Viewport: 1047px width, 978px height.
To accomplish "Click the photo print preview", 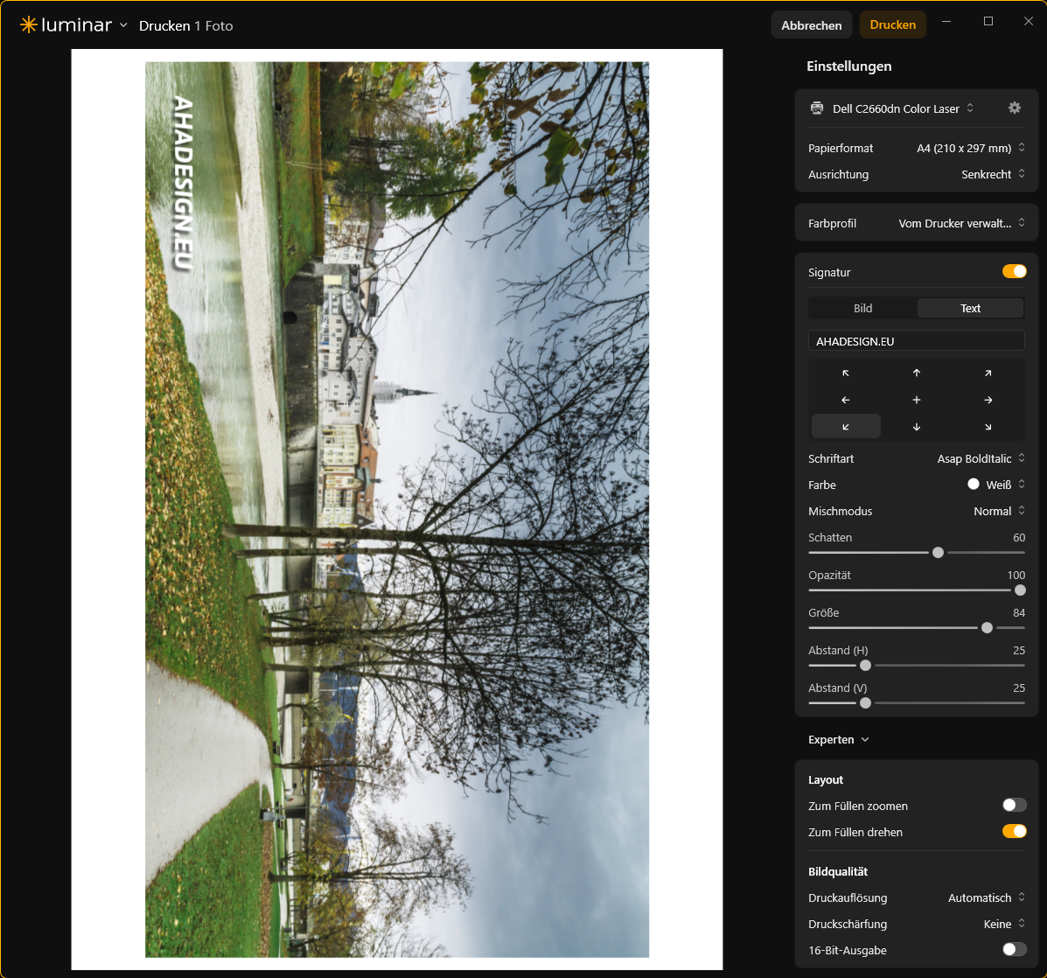I will click(x=397, y=509).
